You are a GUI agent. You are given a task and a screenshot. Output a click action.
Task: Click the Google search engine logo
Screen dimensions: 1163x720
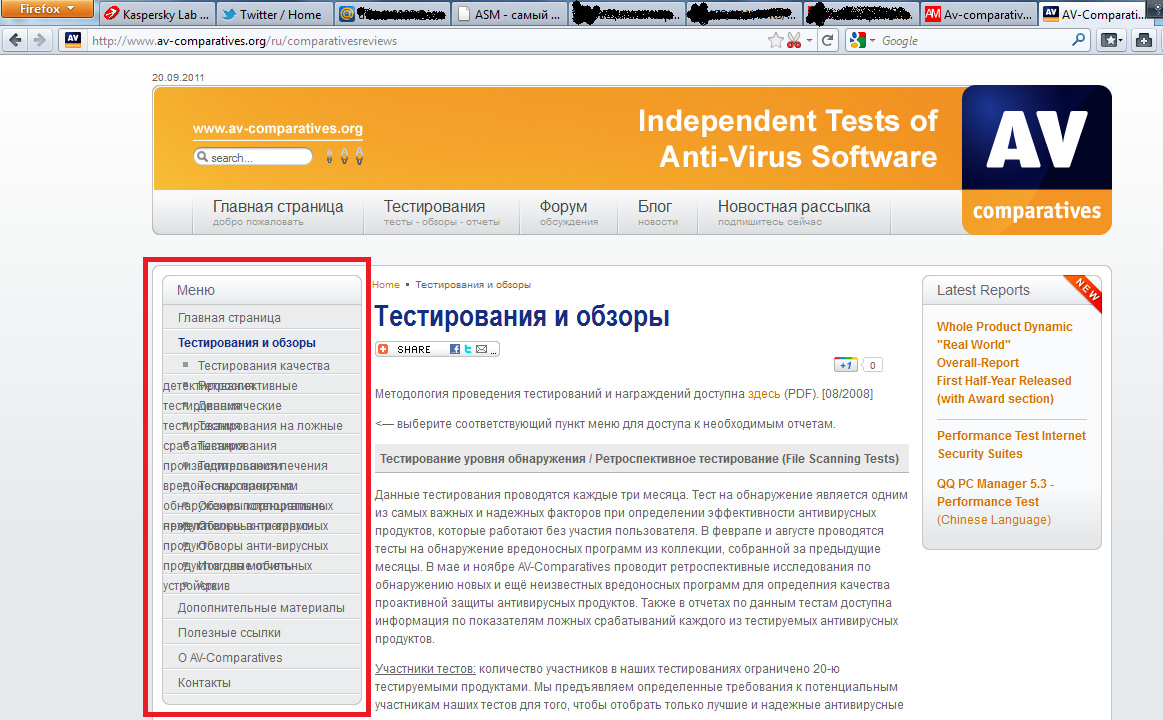coord(857,40)
